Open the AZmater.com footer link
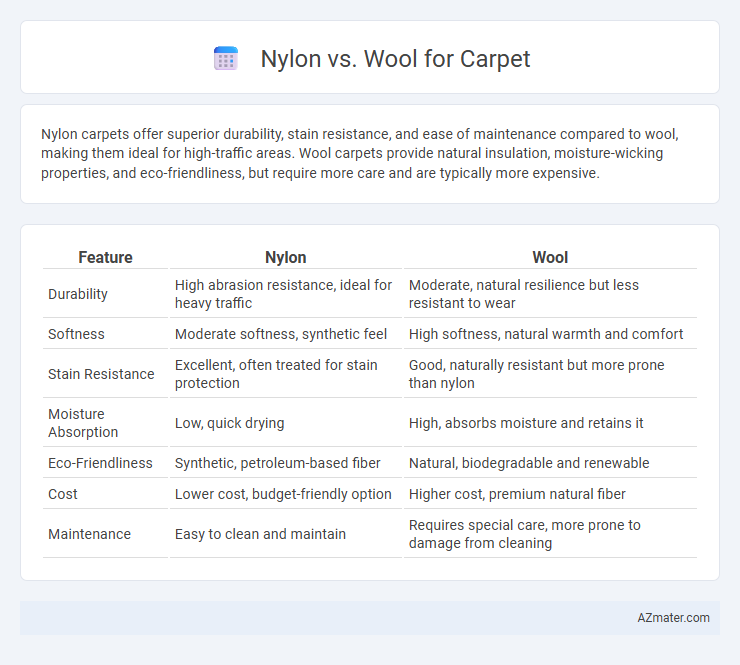Screen dimensions: 740x665 point(673,617)
